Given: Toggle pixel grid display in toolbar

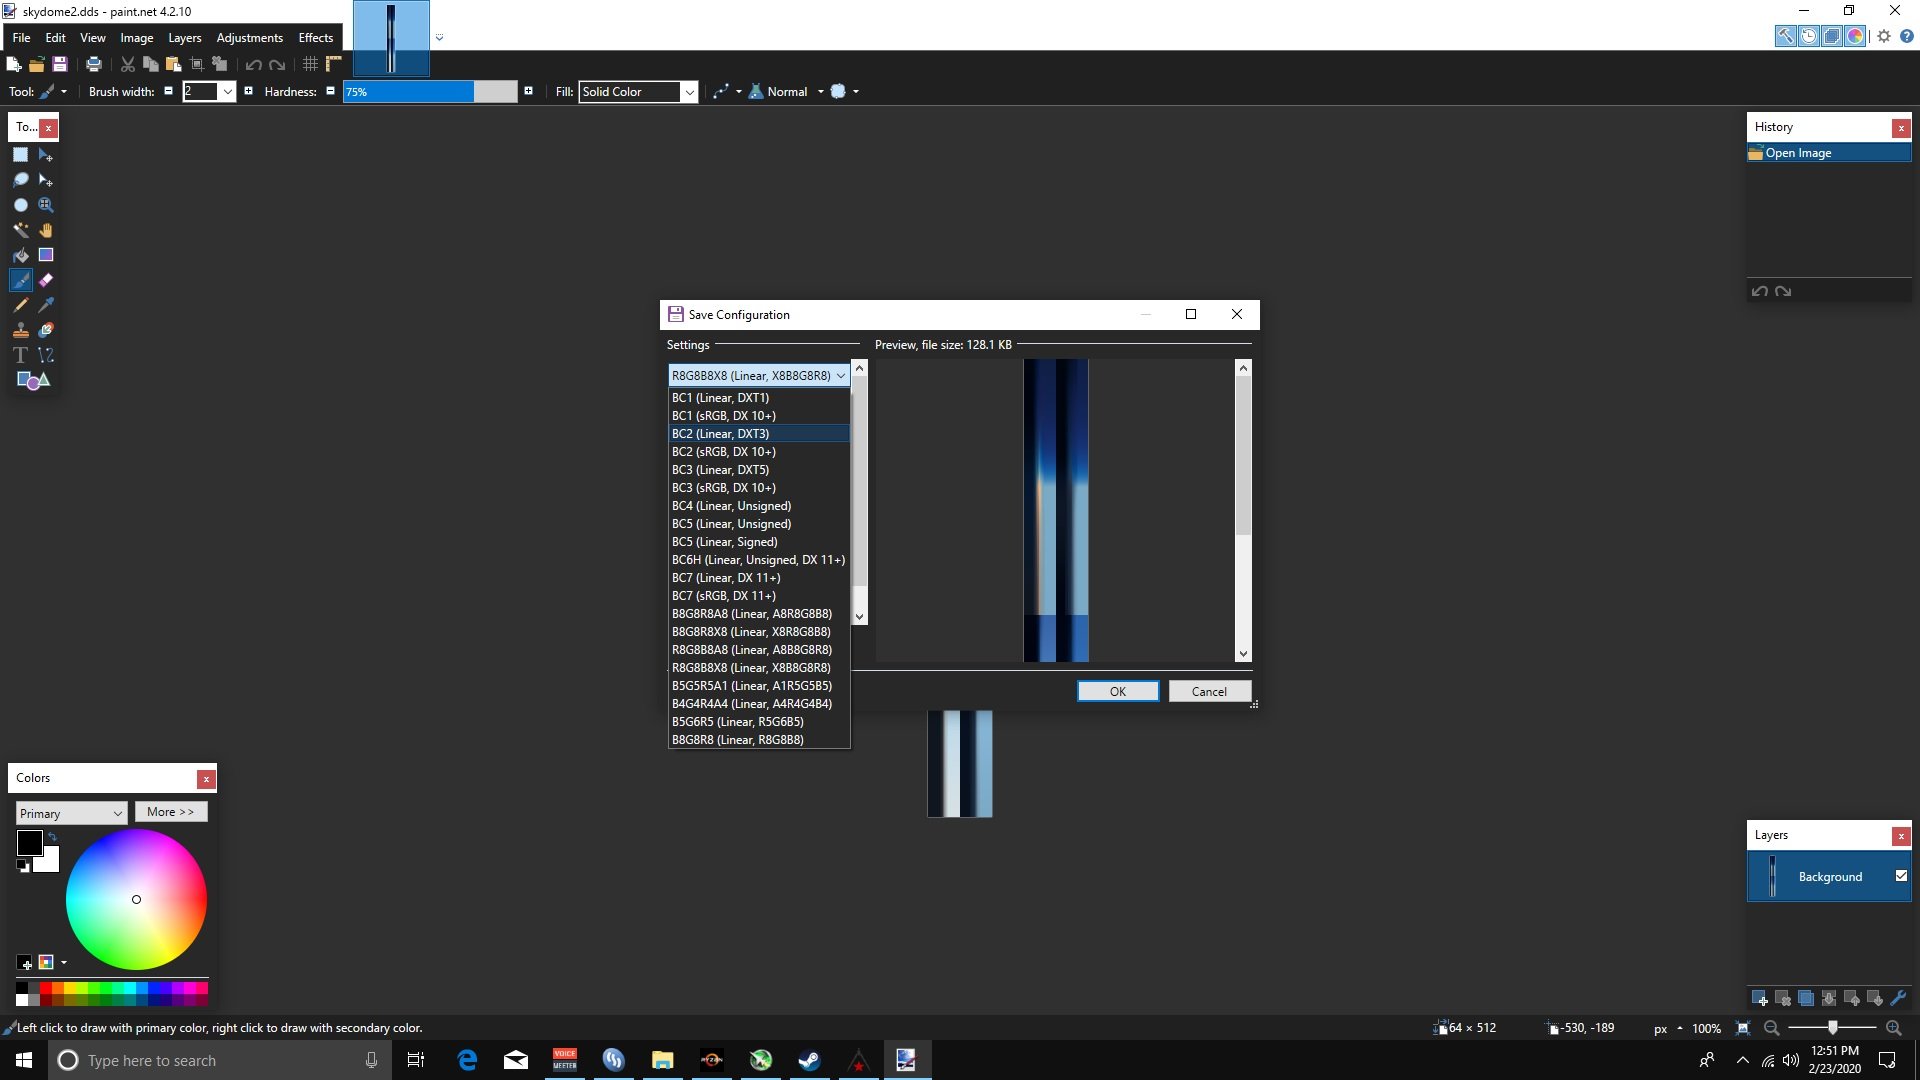Looking at the screenshot, I should click(x=310, y=64).
